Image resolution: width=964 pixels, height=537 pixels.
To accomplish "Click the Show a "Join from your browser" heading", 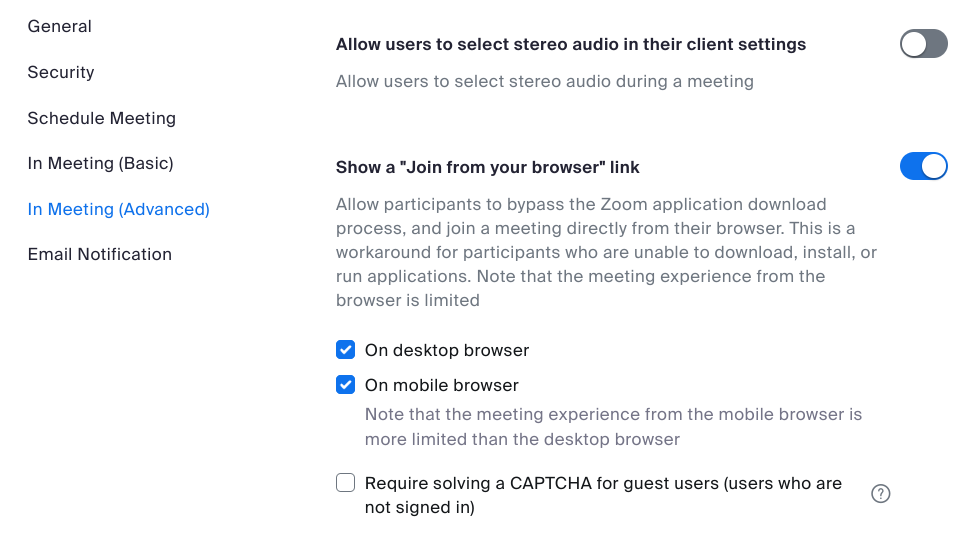I will click(488, 167).
